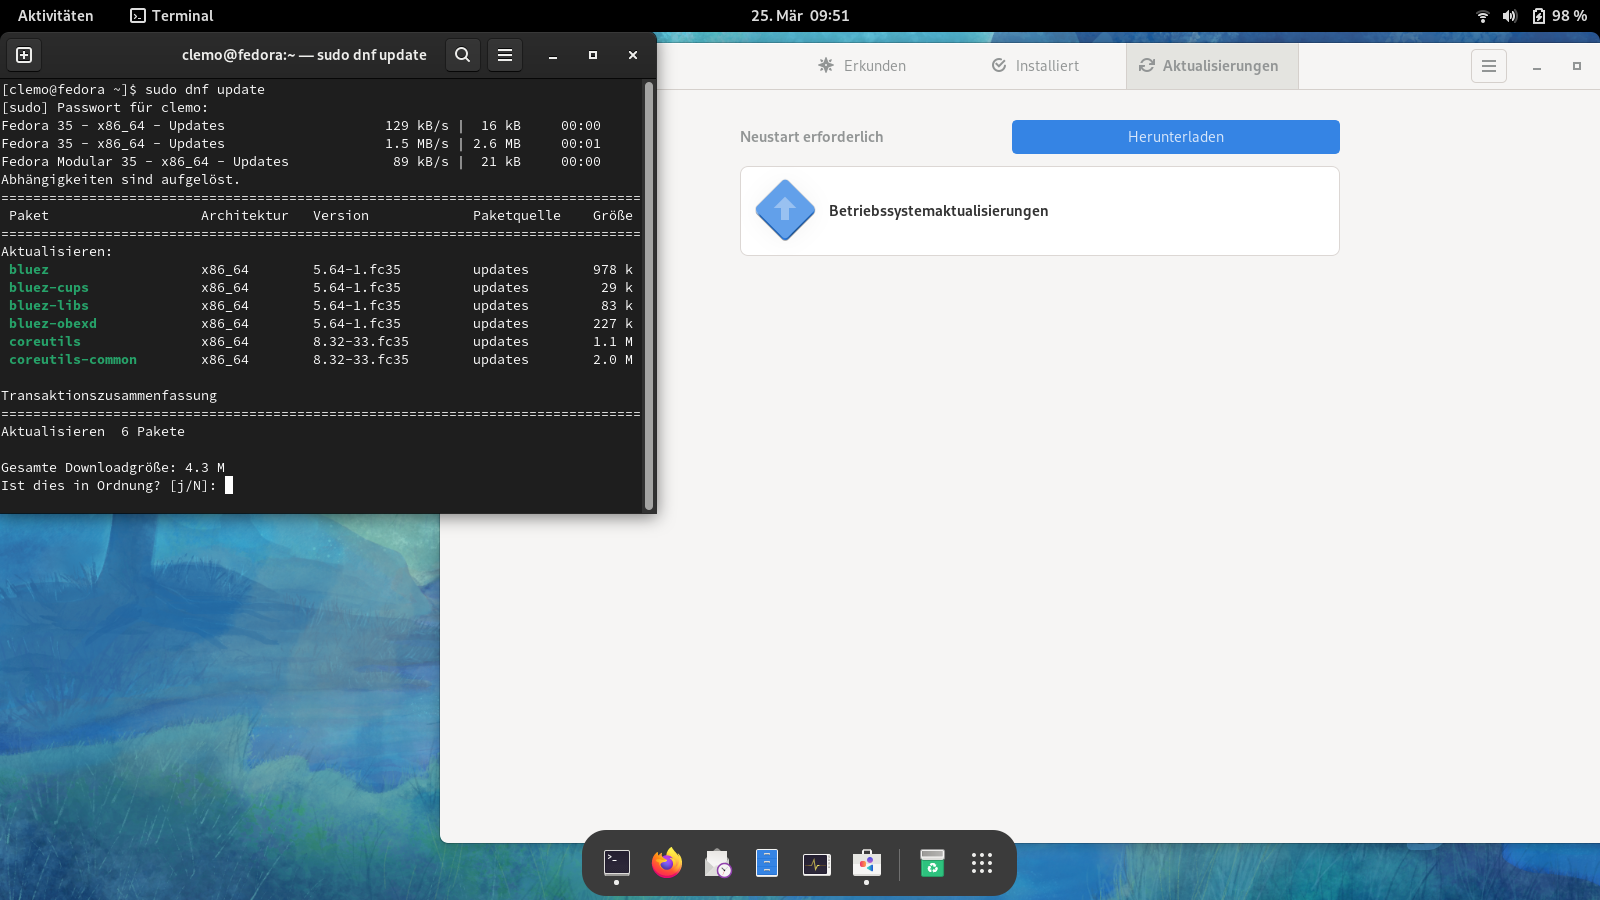Click the "Architektur" column header

click(245, 216)
